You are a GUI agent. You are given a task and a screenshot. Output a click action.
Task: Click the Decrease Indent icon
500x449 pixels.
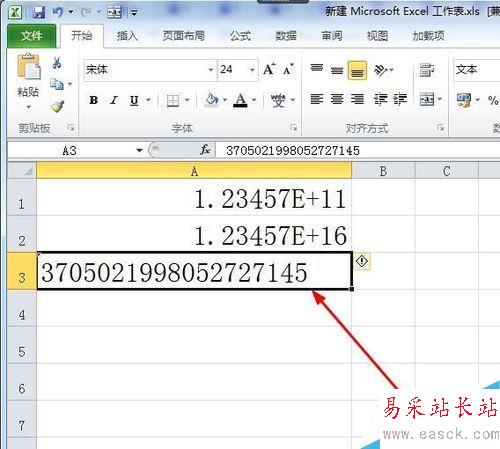380,99
